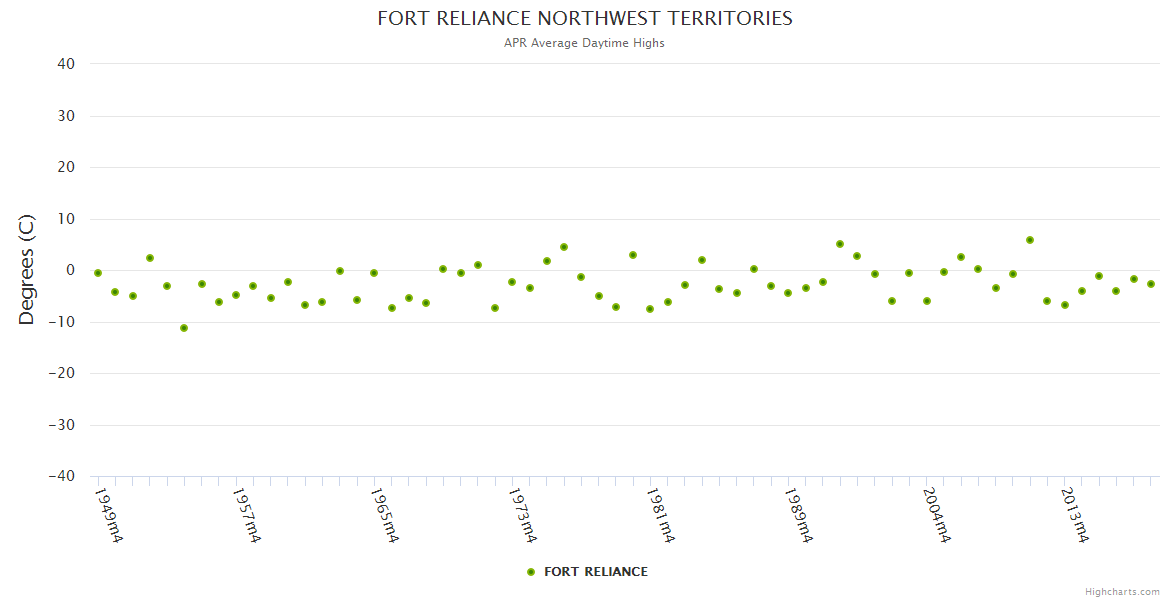Click the green legend marker dot
The width and height of the screenshot is (1170, 600).
(531, 572)
